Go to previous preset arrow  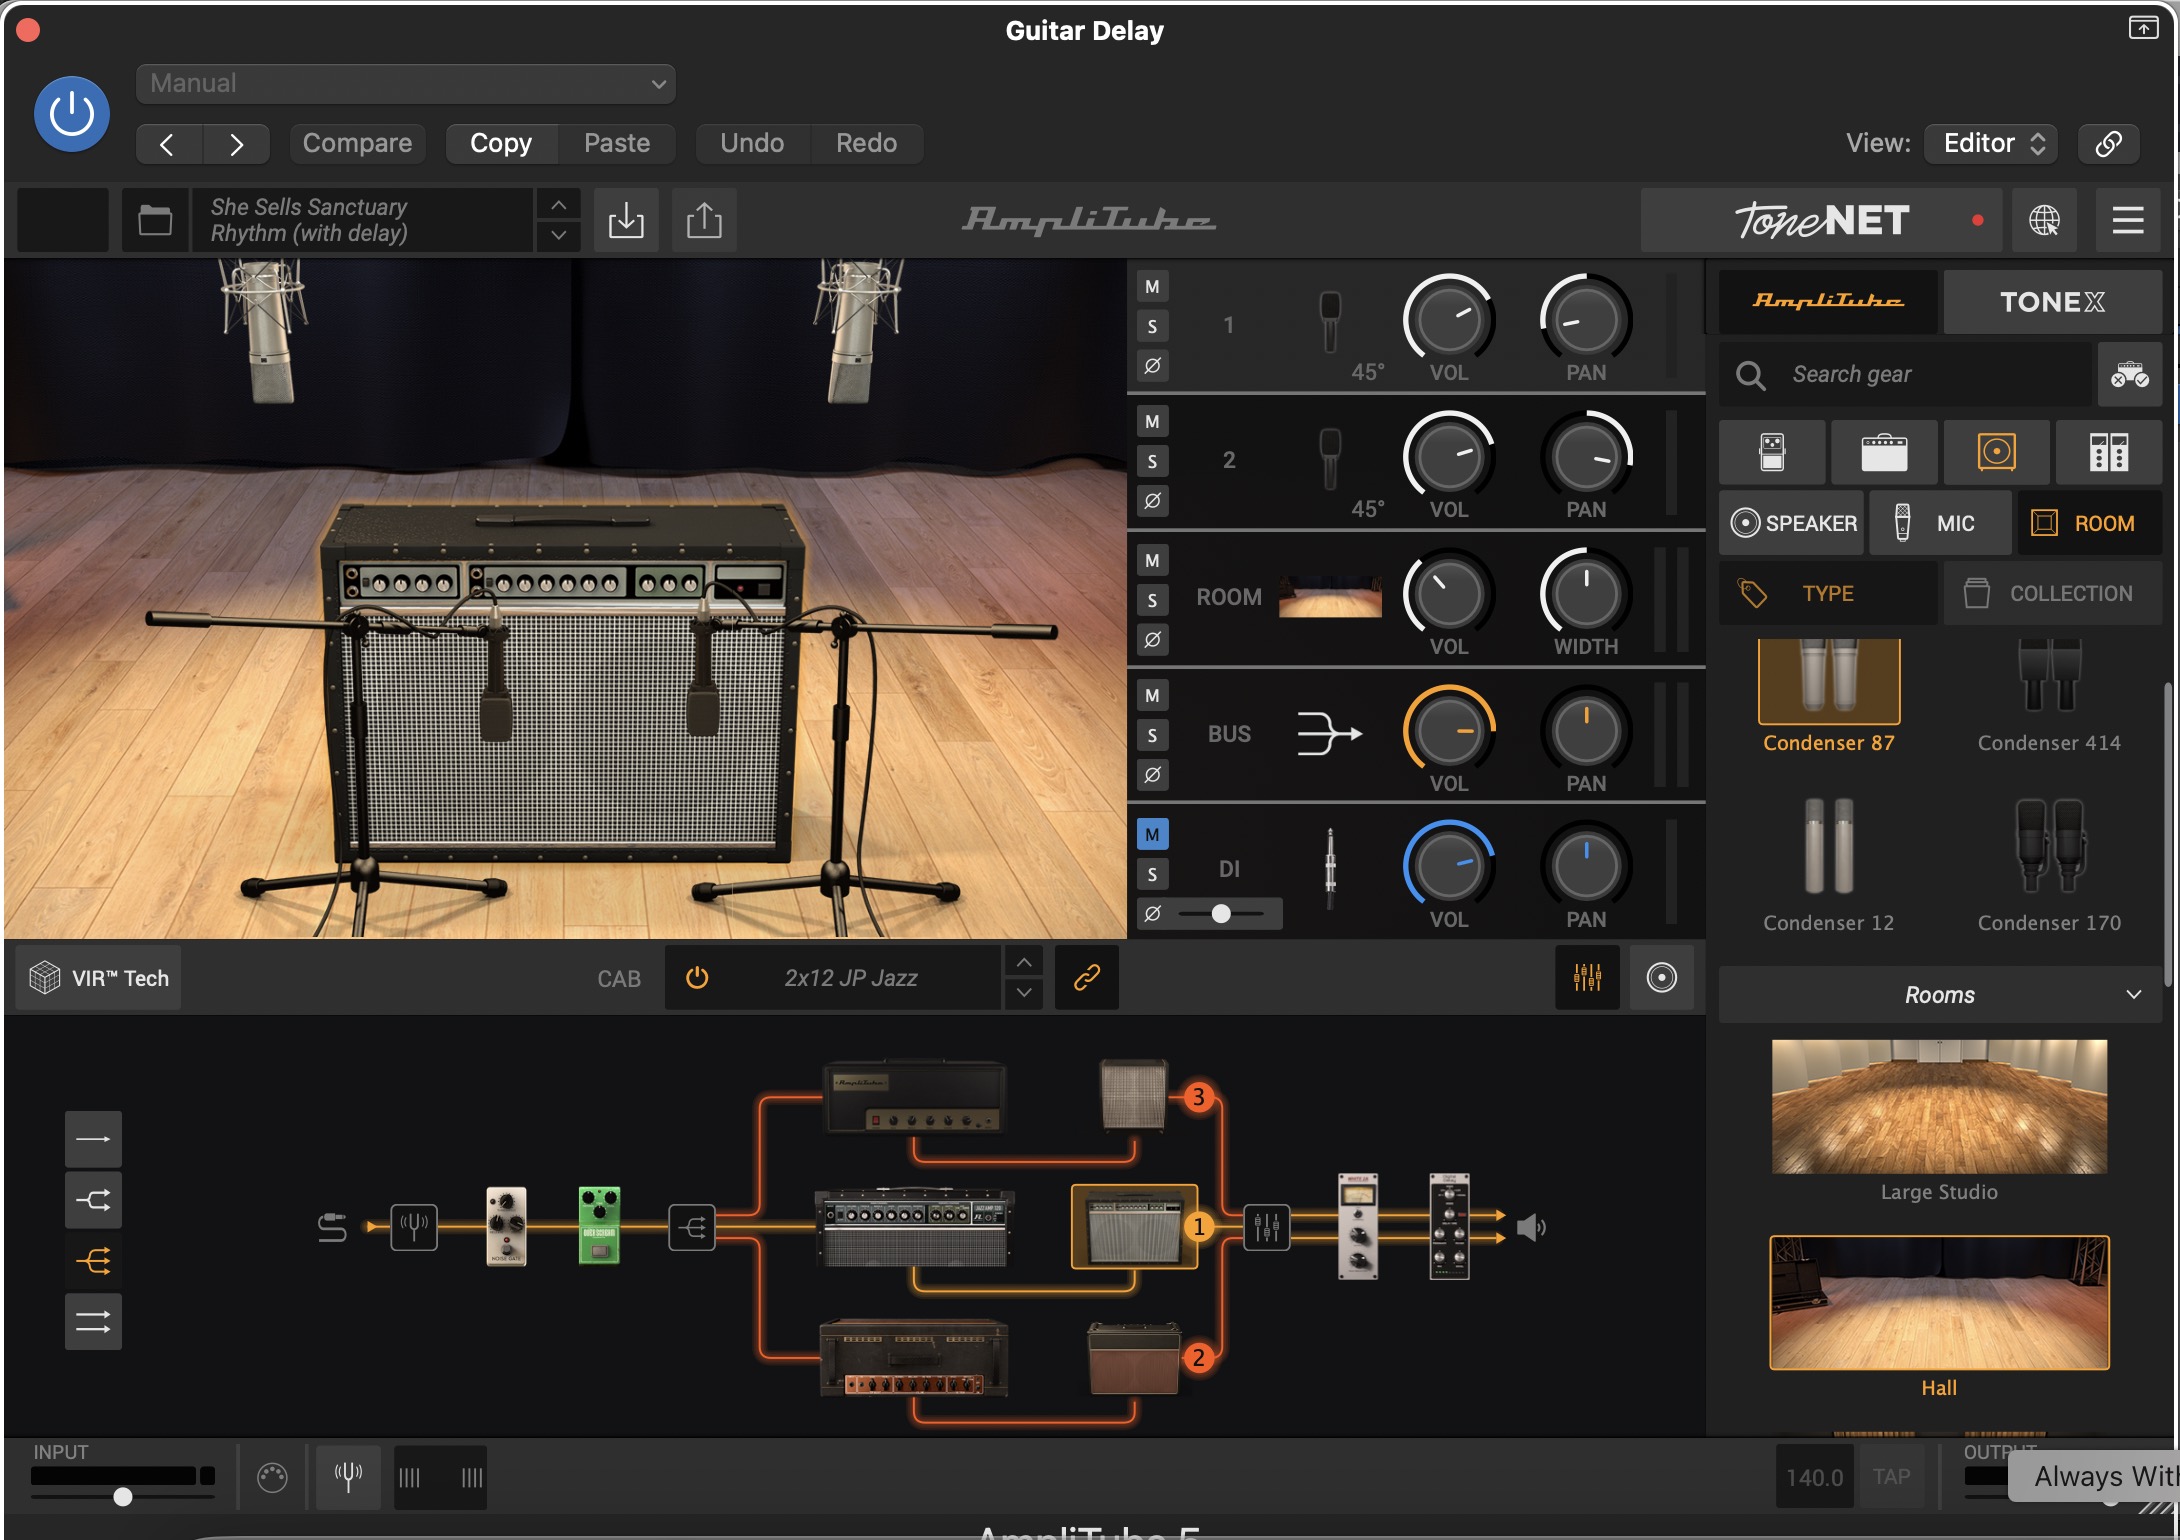tap(168, 144)
